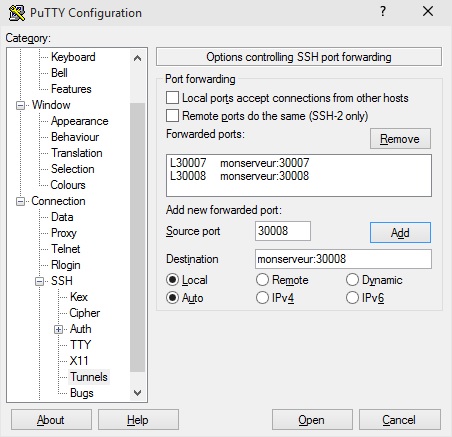Close the PuTTY Configuration window
452x437 pixels.
click(x=428, y=12)
